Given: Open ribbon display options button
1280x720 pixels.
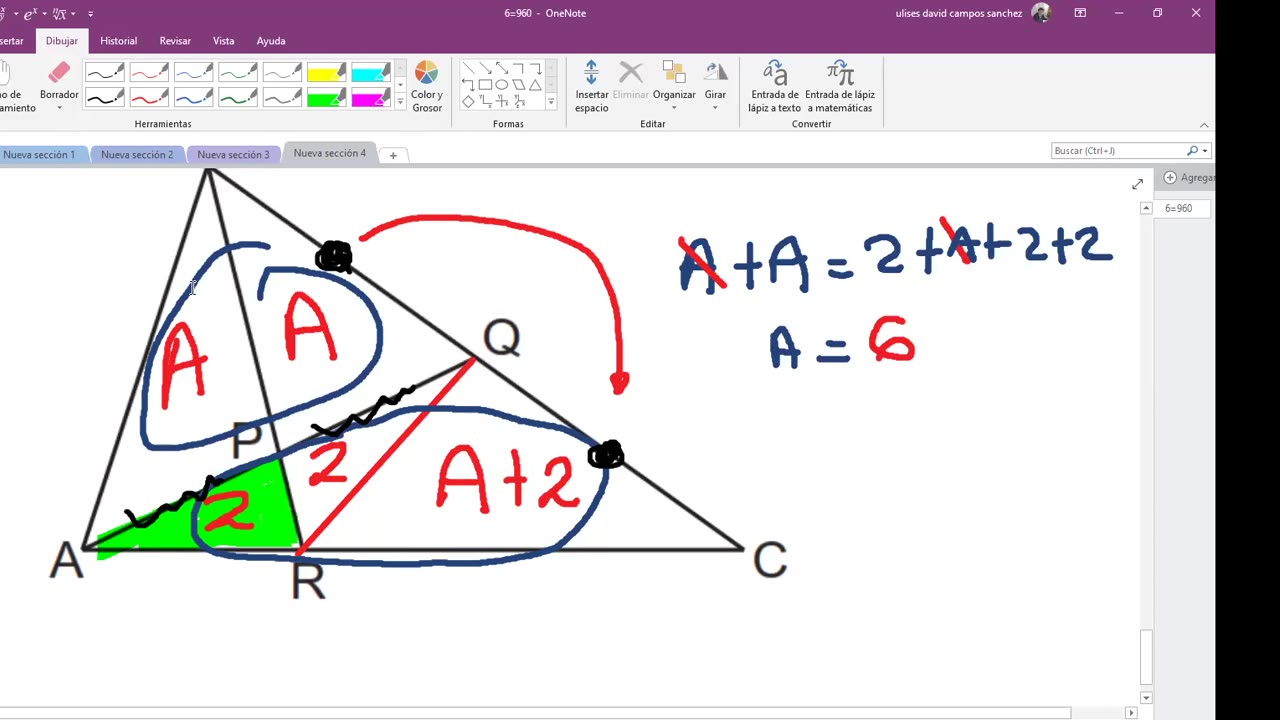Looking at the screenshot, I should coord(1080,13).
